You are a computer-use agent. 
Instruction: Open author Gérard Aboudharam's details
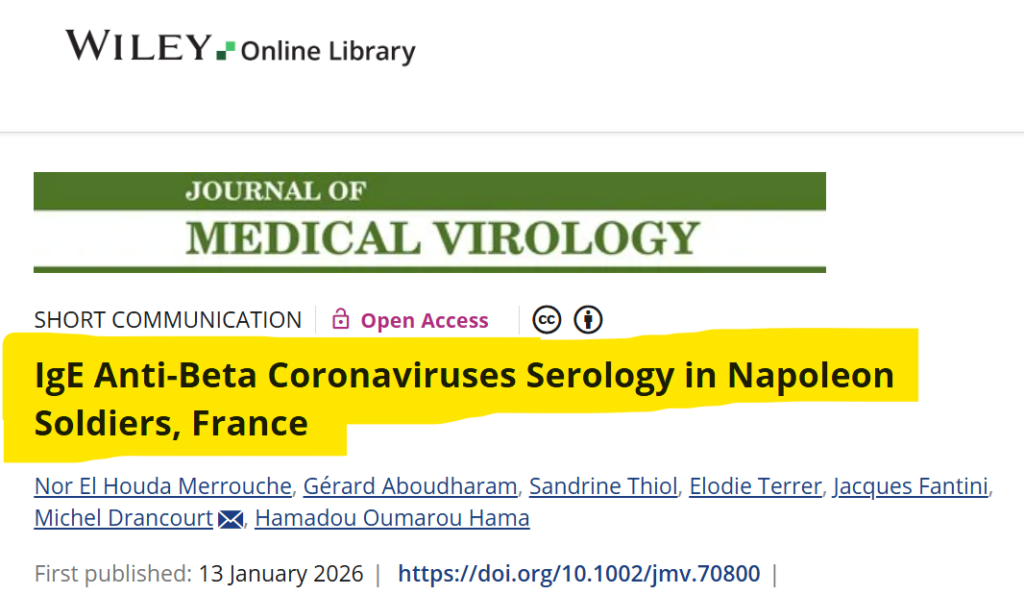[410, 487]
